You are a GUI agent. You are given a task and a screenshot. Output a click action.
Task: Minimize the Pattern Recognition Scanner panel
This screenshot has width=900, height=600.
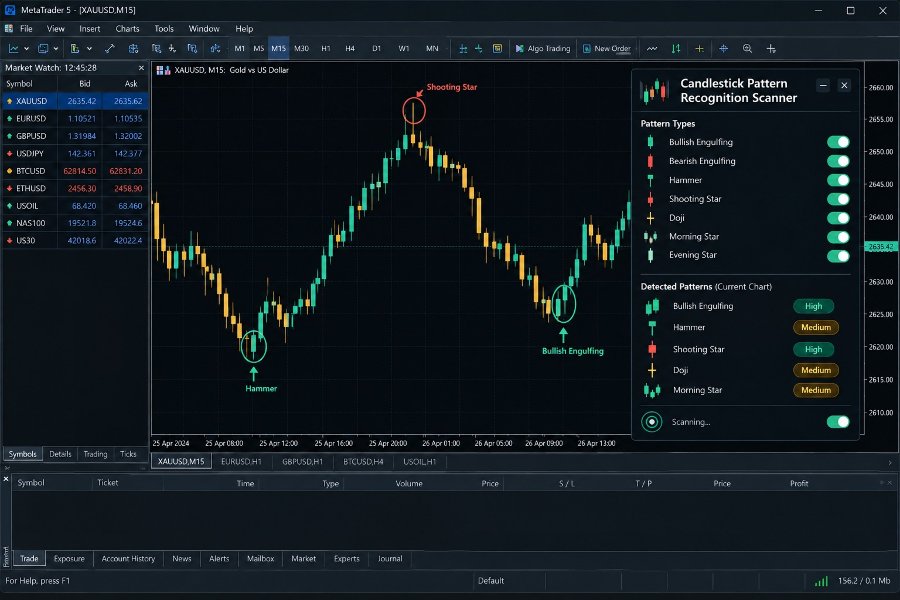(x=823, y=86)
